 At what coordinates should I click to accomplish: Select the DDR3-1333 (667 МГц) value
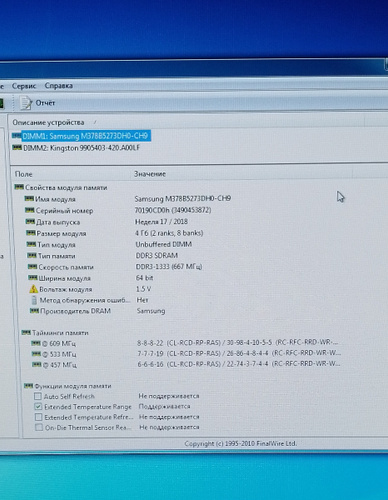pos(169,266)
